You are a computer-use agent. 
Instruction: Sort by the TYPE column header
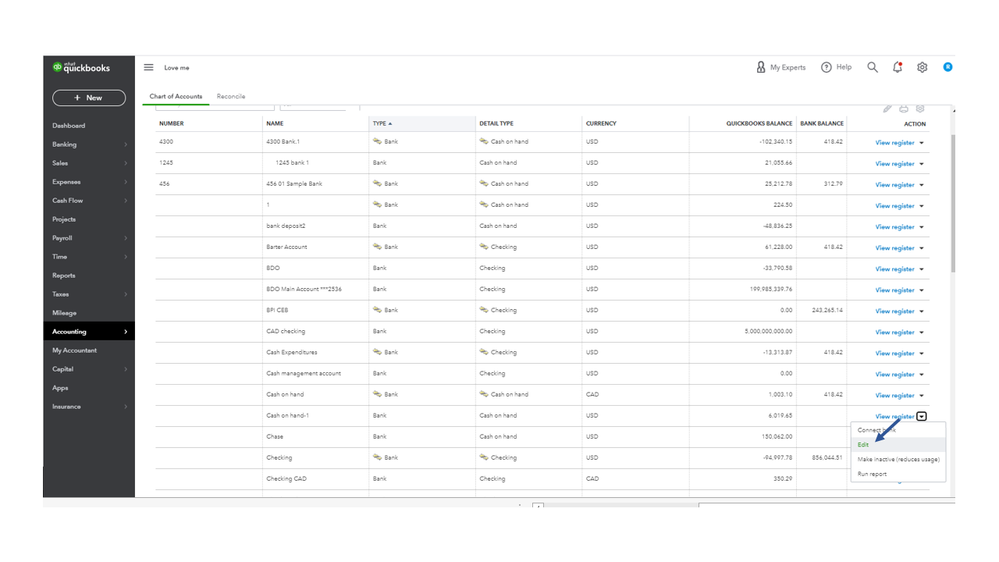[380, 124]
